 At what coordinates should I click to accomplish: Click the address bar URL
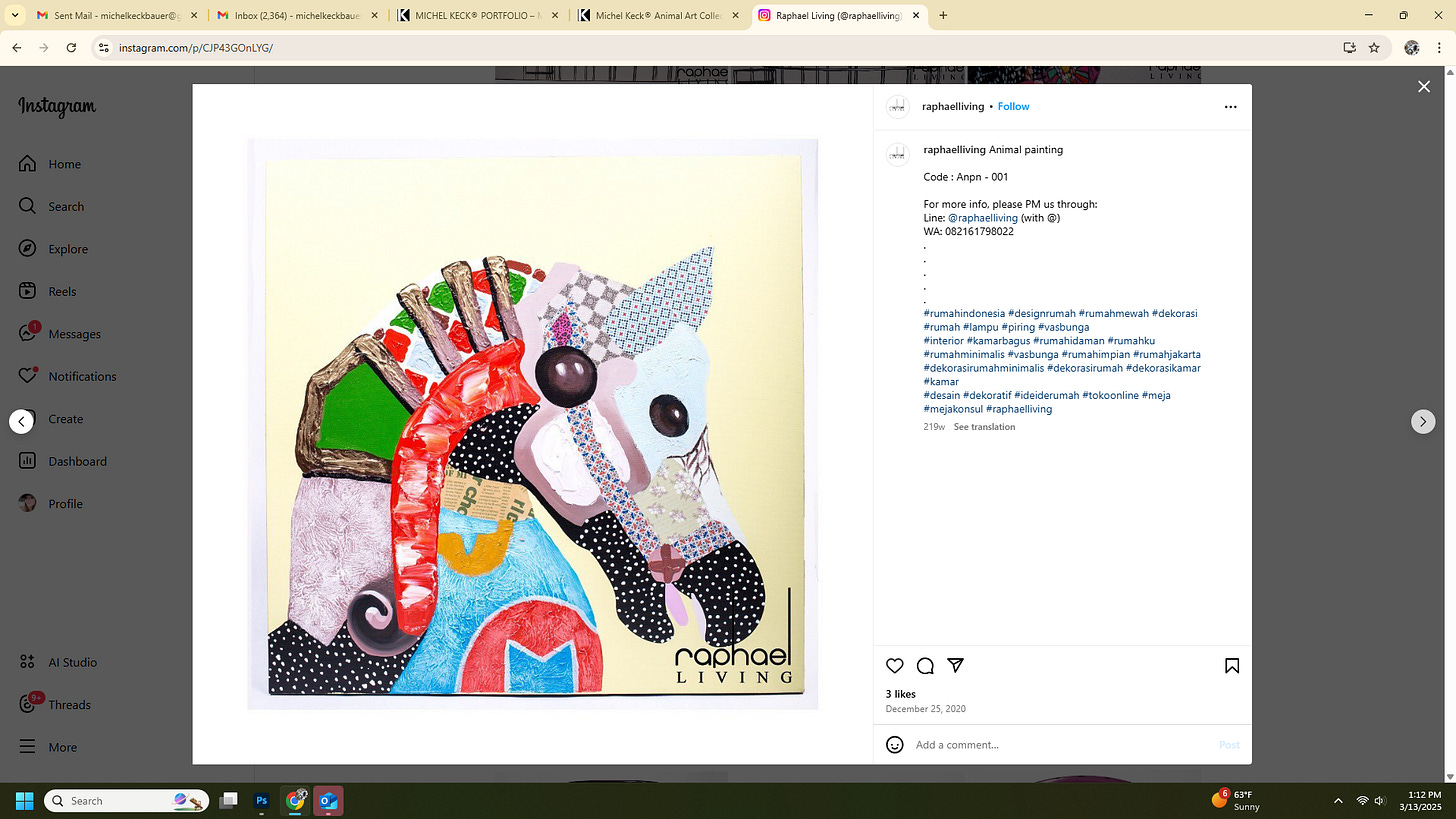pyautogui.click(x=196, y=48)
